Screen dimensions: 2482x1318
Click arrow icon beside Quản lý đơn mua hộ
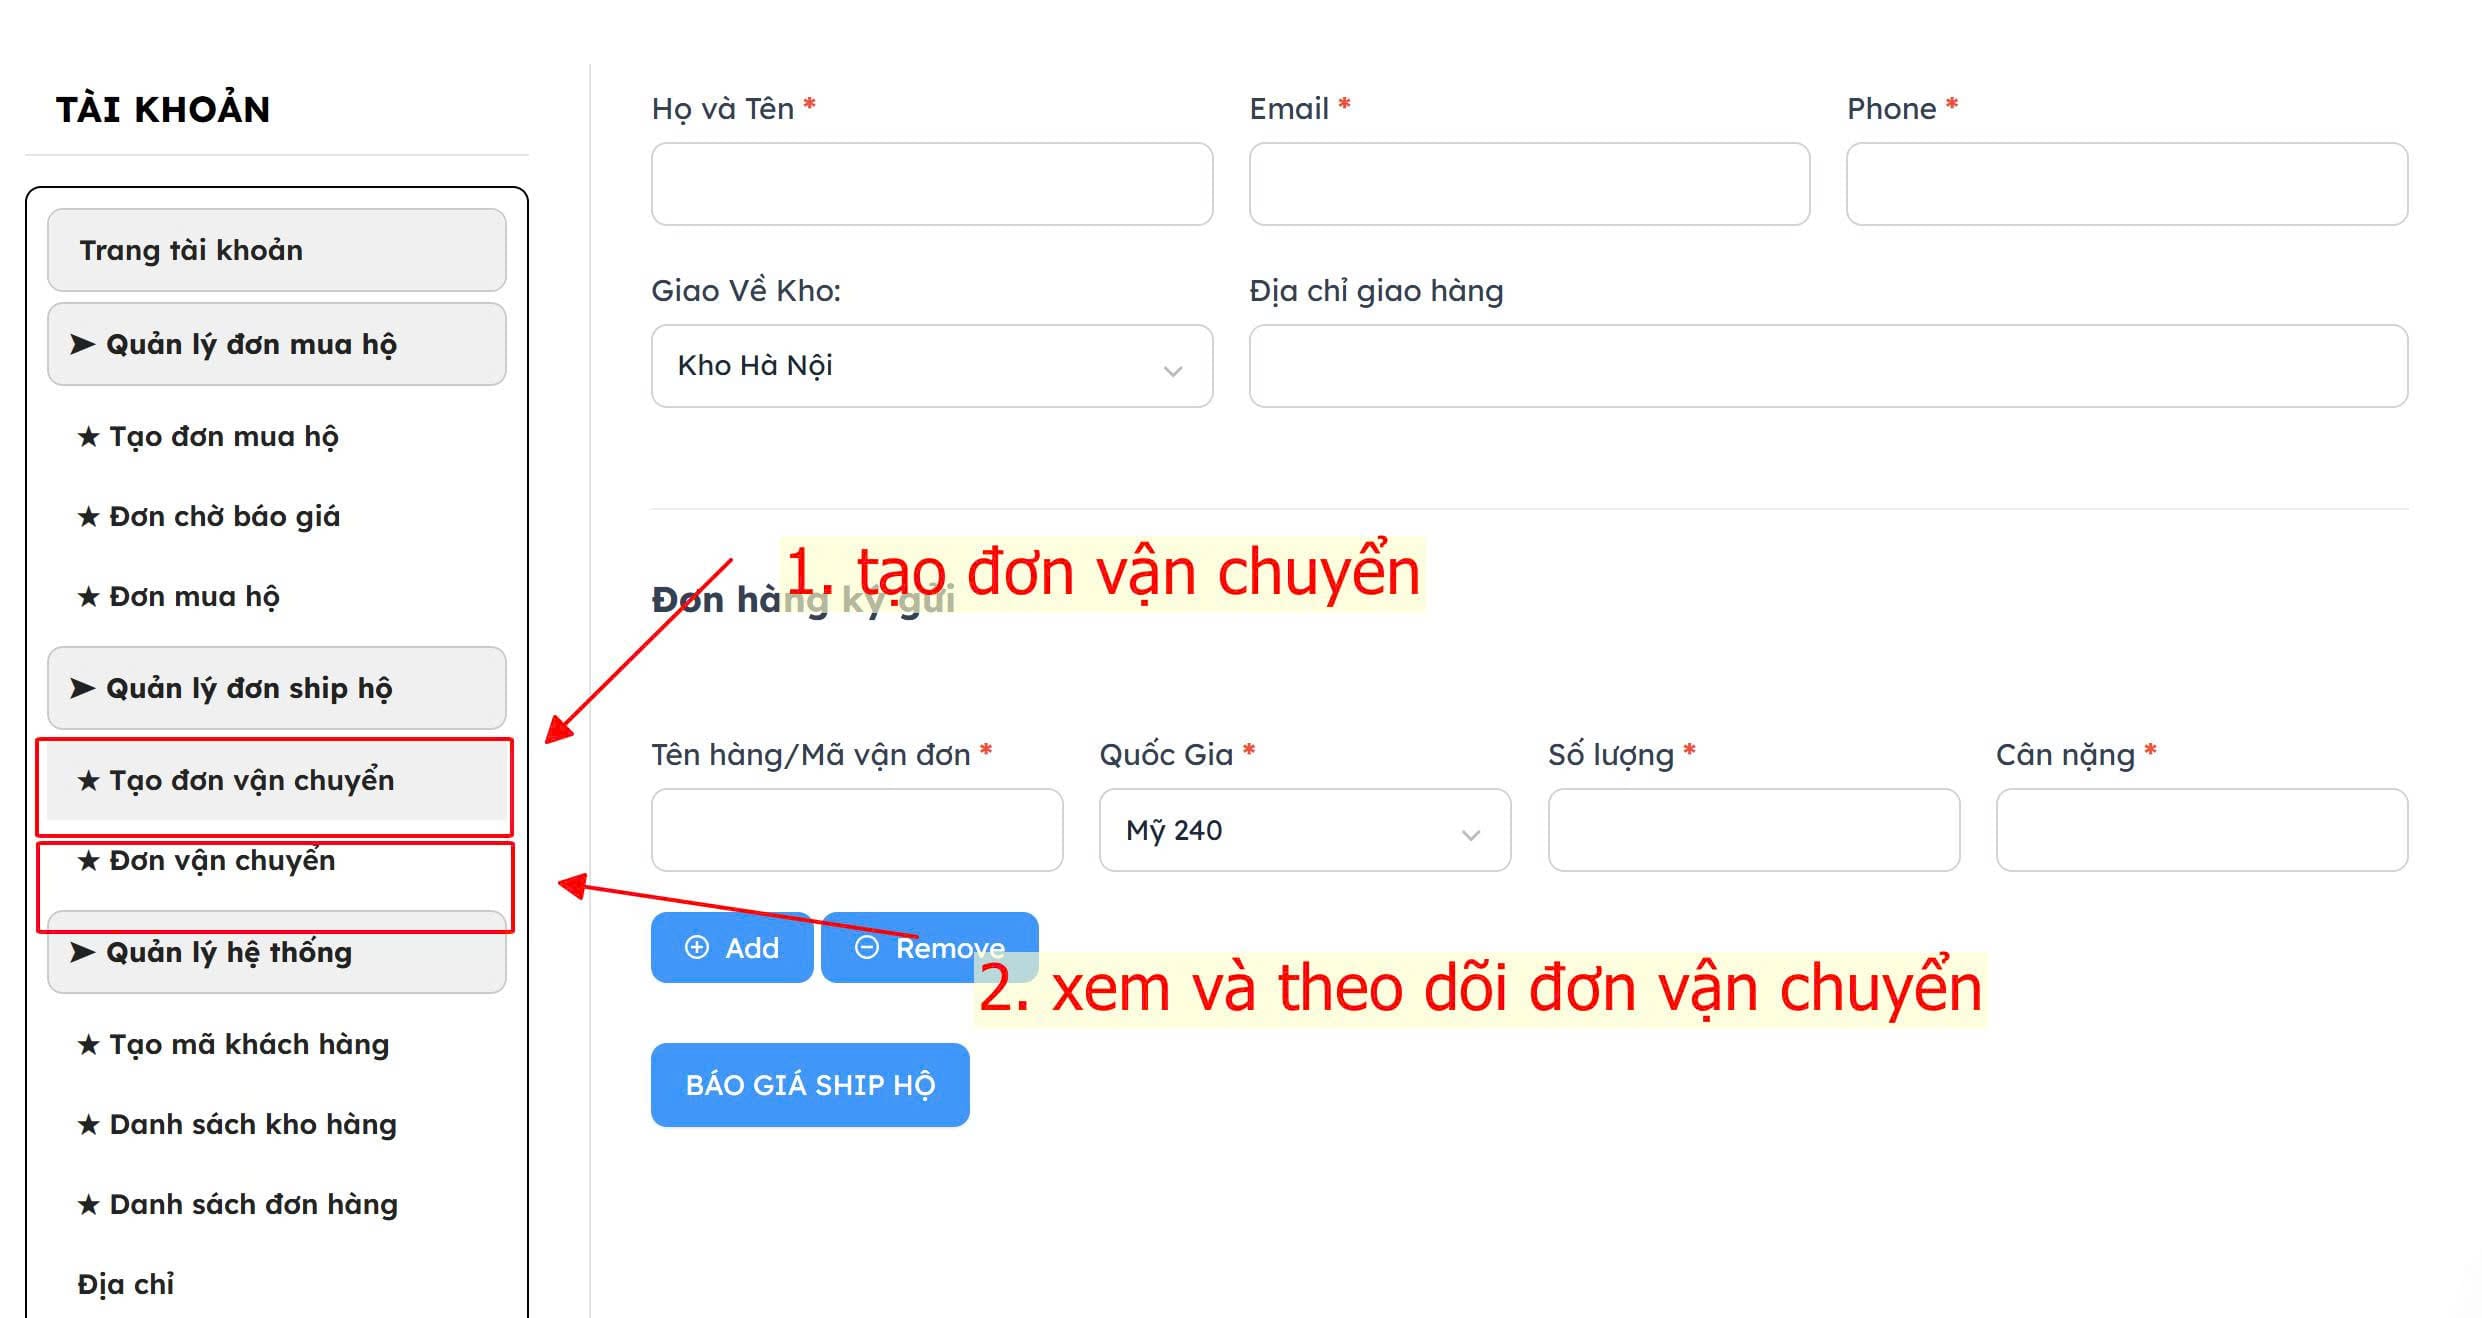pyautogui.click(x=83, y=344)
